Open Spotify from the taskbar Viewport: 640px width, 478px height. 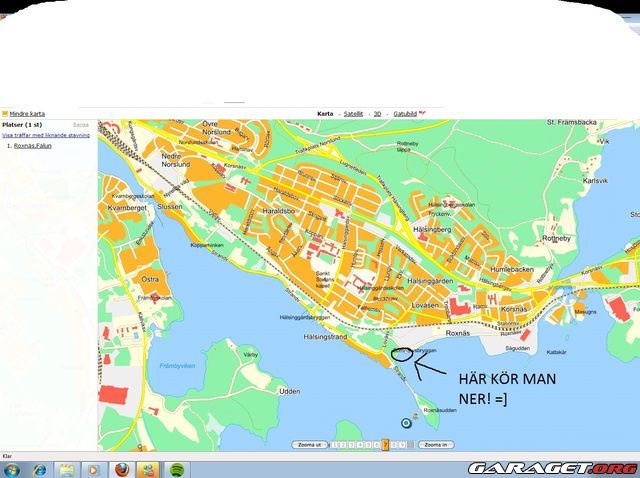click(x=175, y=469)
